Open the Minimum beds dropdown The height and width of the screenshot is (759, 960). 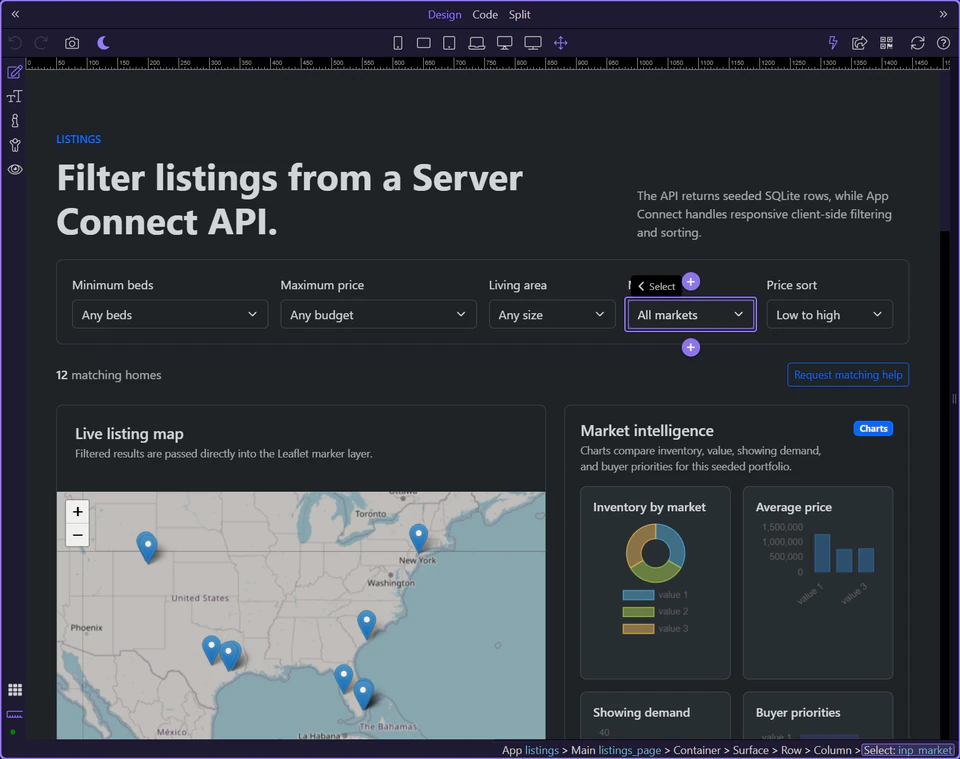169,314
